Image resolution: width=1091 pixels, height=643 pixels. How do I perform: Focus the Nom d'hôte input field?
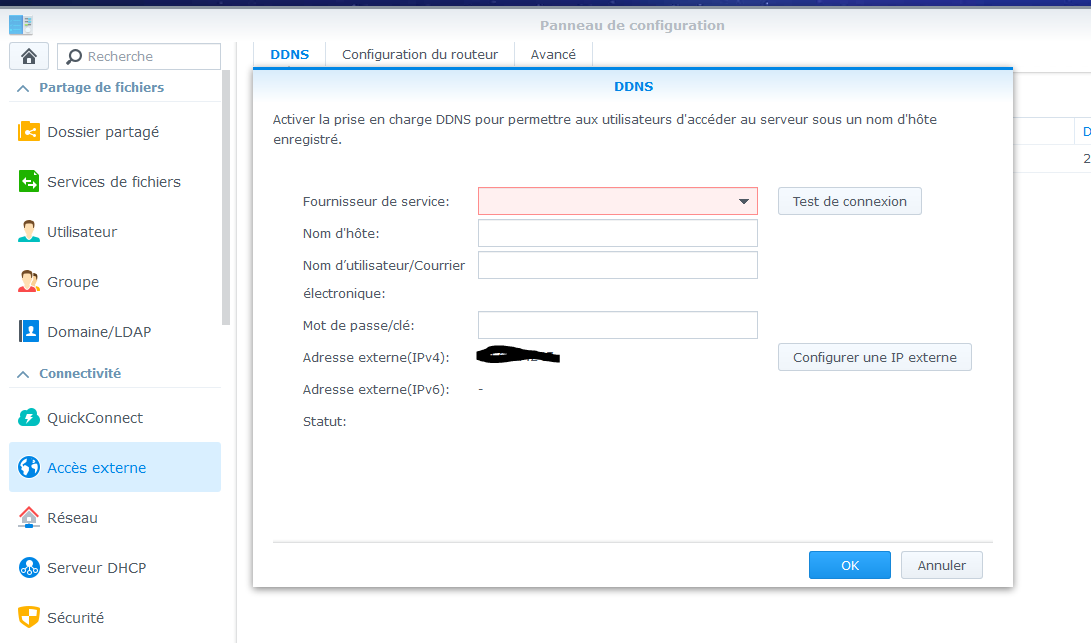pos(617,233)
